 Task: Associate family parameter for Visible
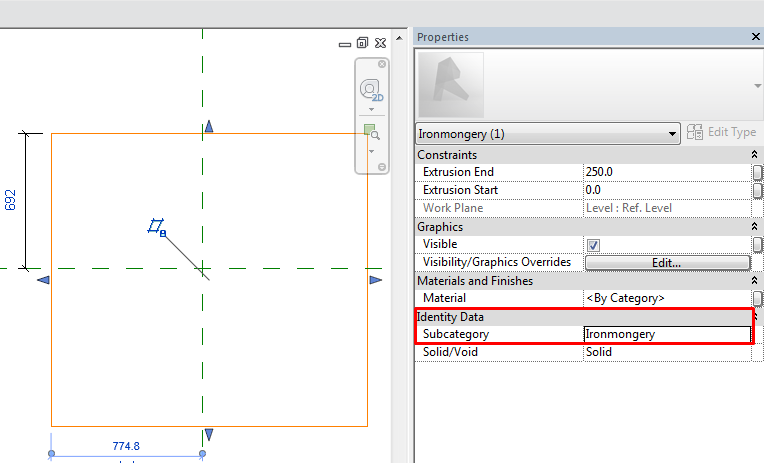(757, 245)
